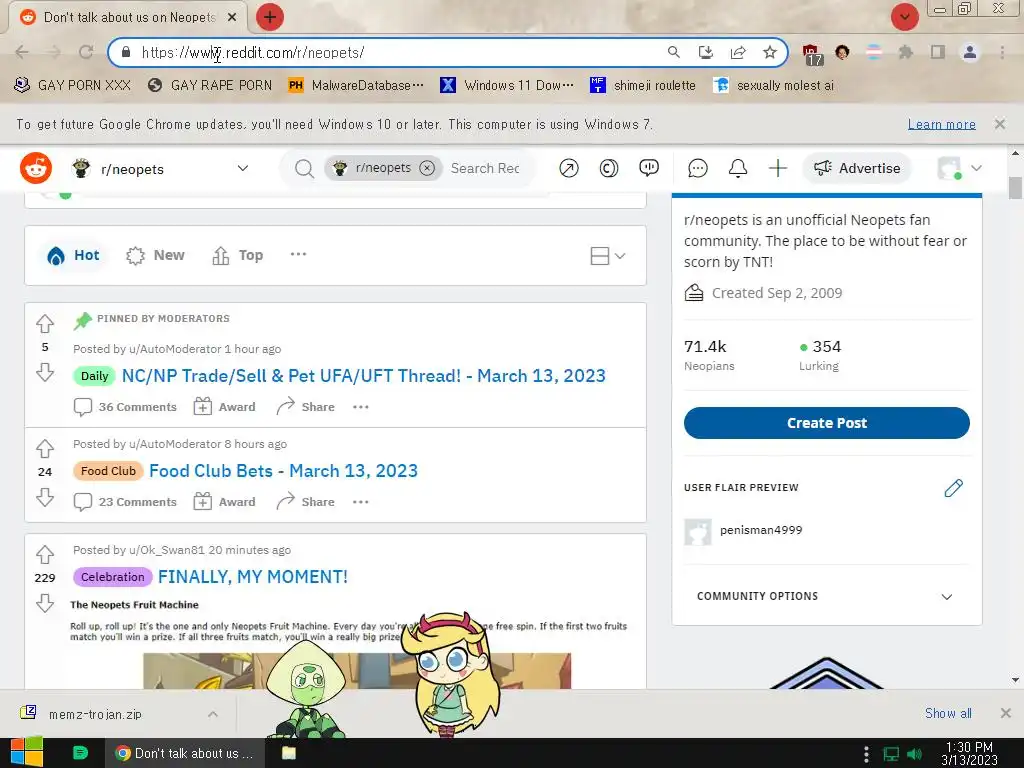This screenshot has width=1024, height=768.
Task: Open the Windows Start button
Action: point(25,753)
